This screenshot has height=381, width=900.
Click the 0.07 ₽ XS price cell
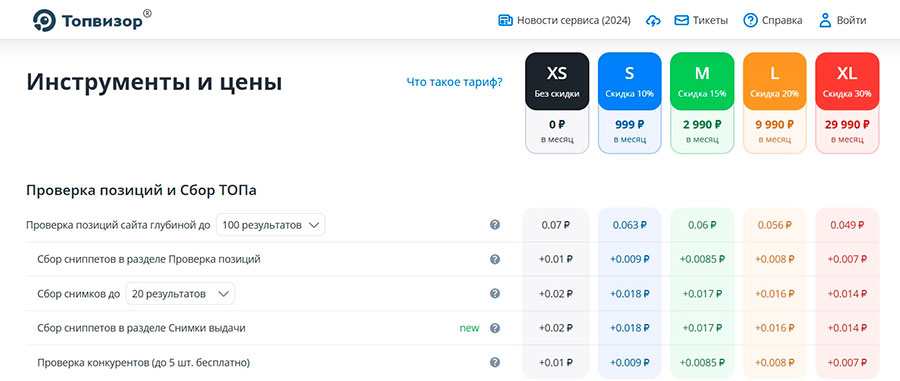coord(556,225)
